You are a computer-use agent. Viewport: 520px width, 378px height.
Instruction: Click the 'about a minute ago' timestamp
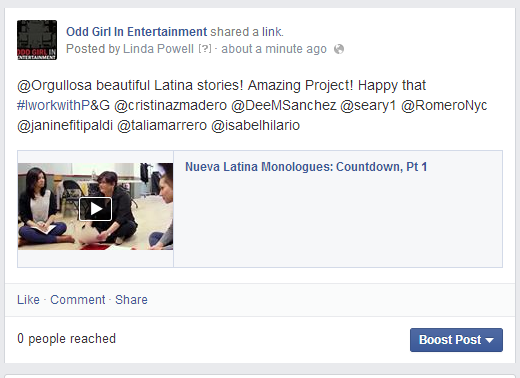(x=274, y=49)
